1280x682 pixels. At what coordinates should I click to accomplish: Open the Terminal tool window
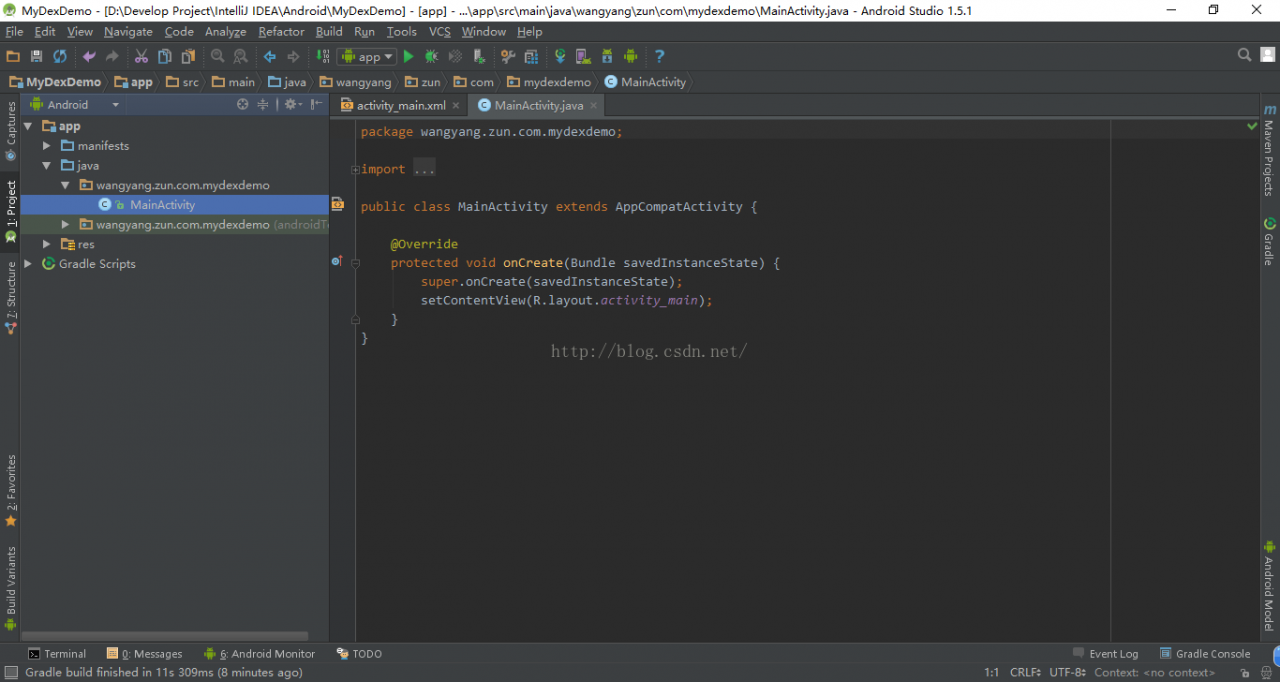point(57,654)
